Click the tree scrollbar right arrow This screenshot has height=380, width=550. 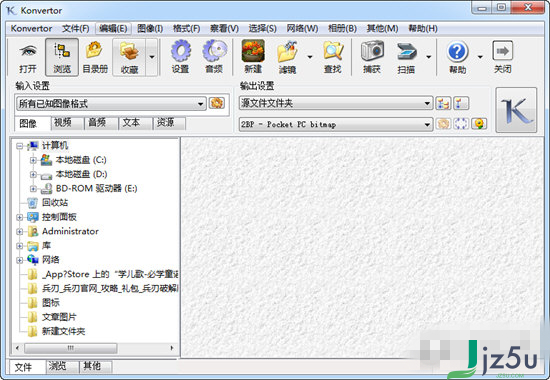point(172,348)
